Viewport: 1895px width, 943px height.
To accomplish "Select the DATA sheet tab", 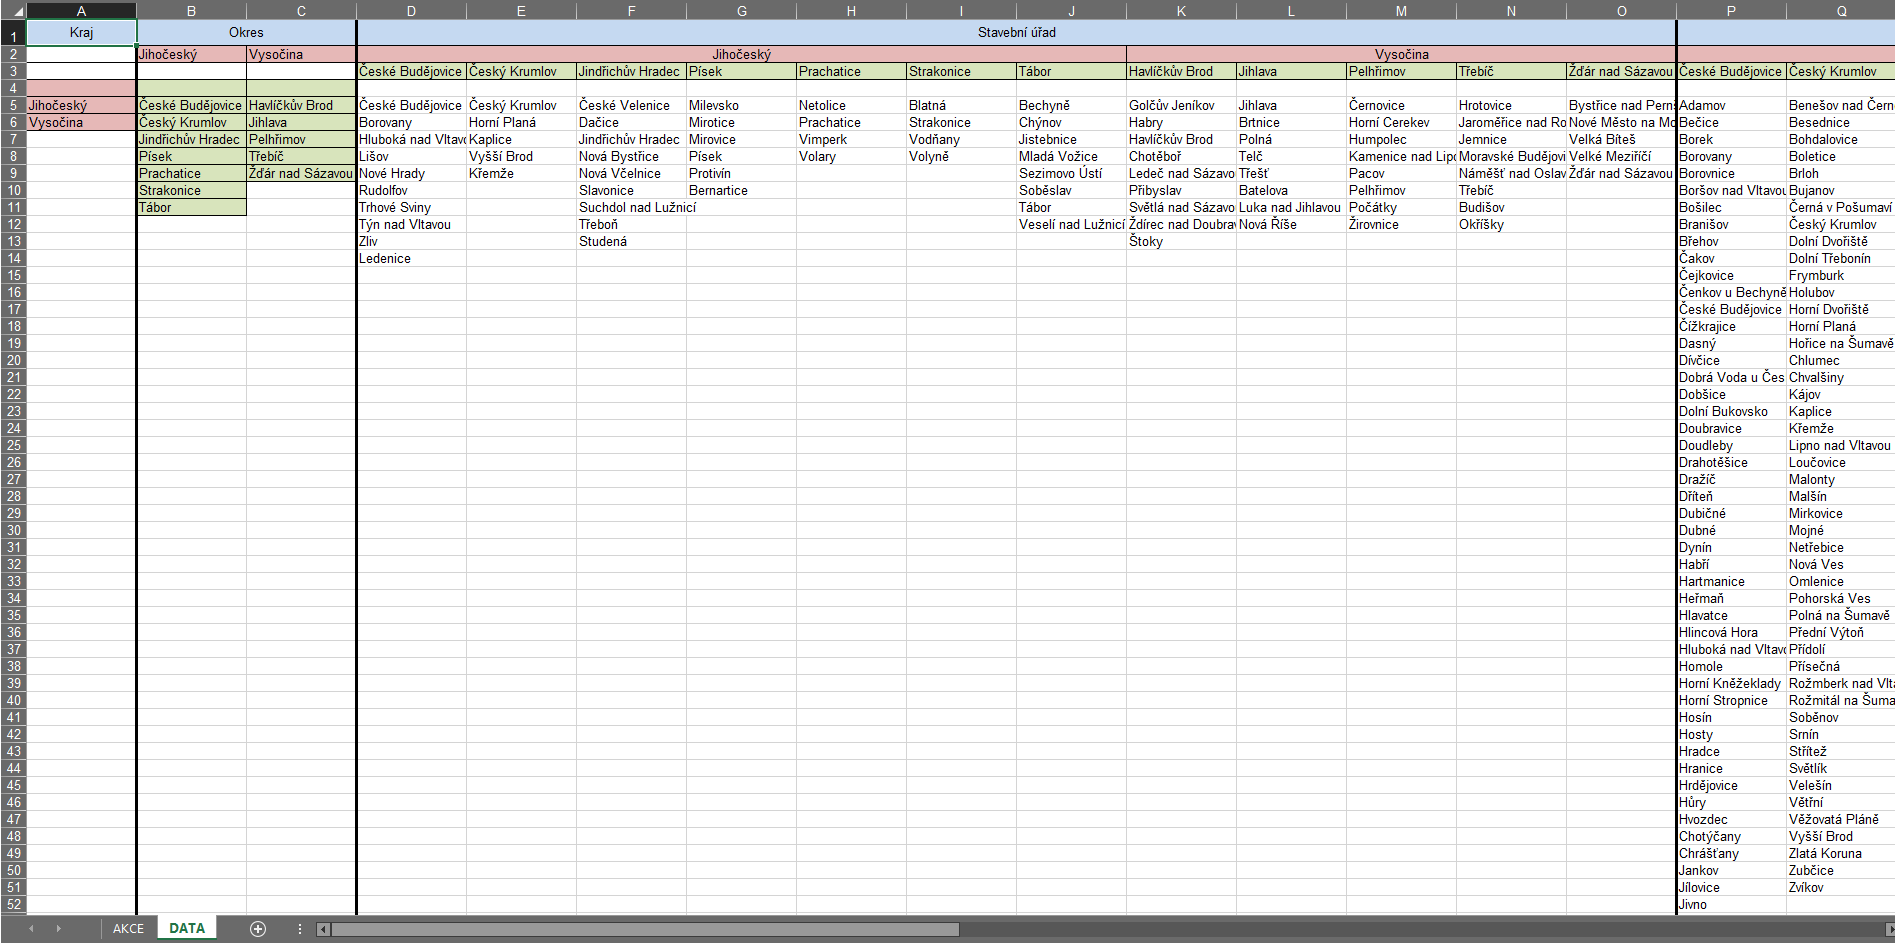I will tap(187, 929).
